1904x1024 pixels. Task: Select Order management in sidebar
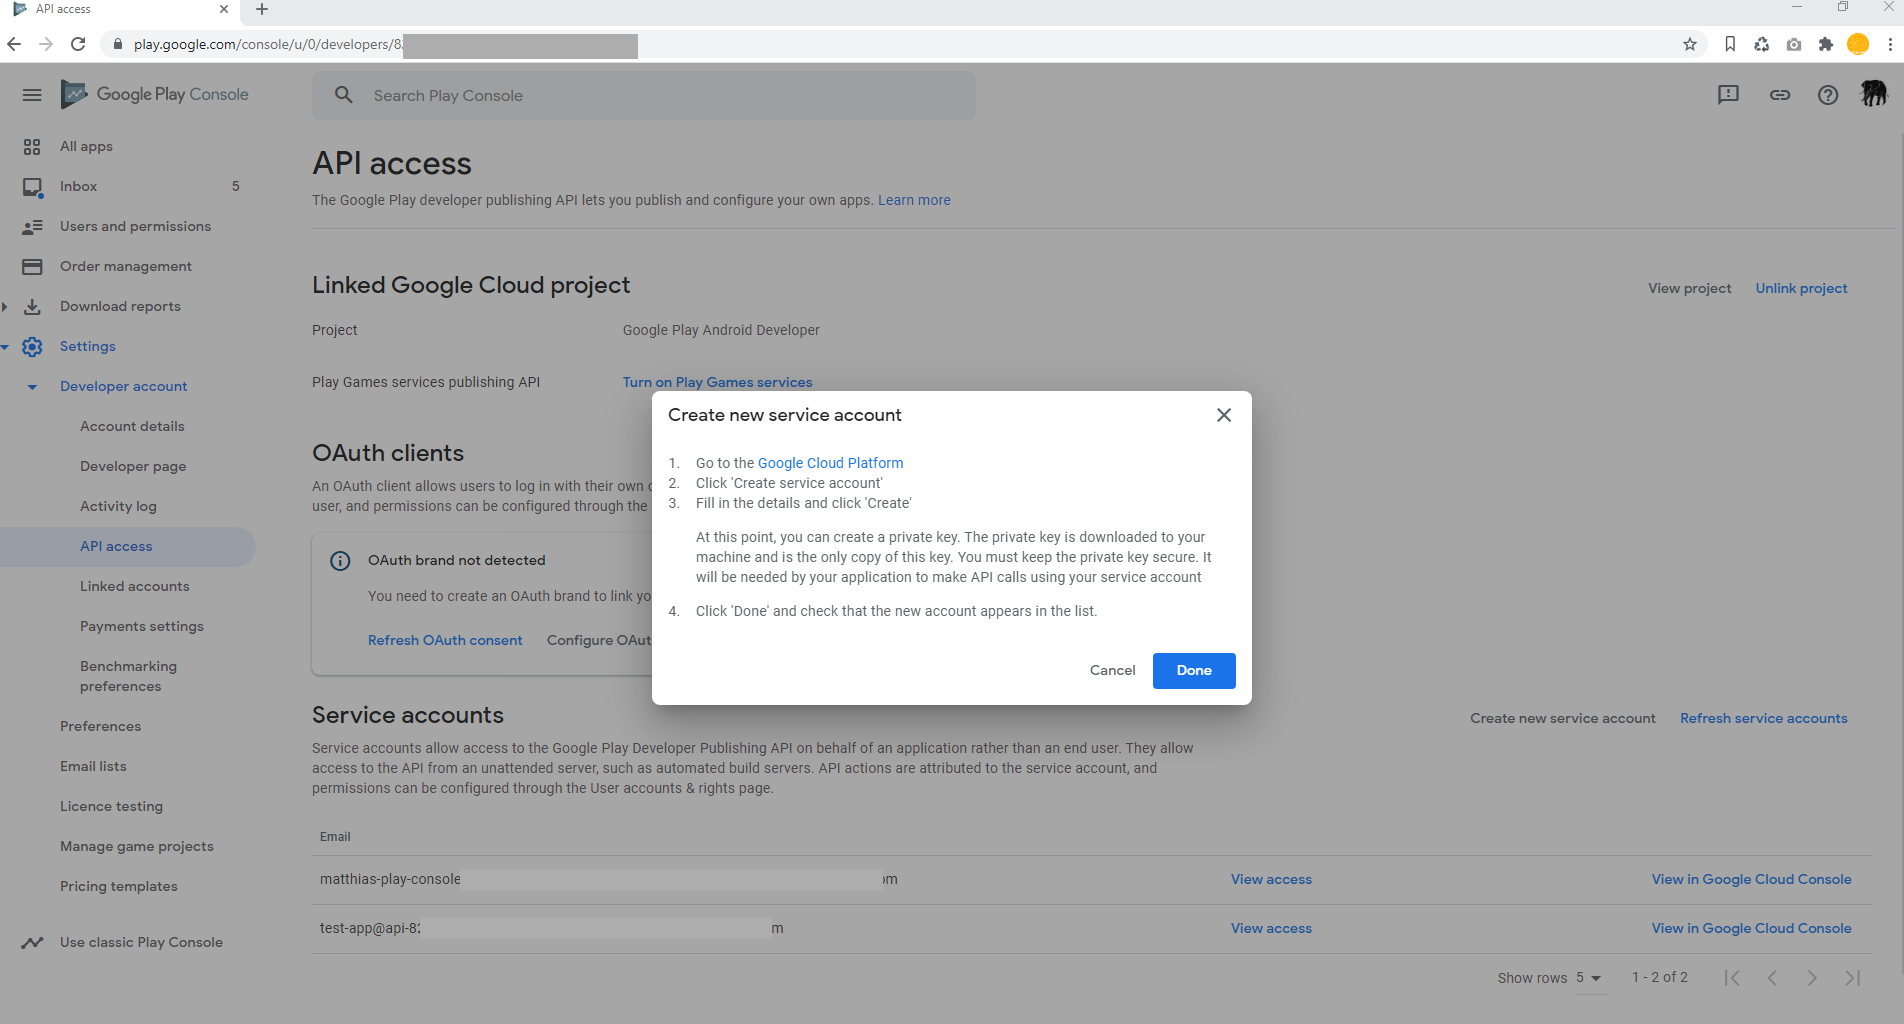click(x=125, y=267)
